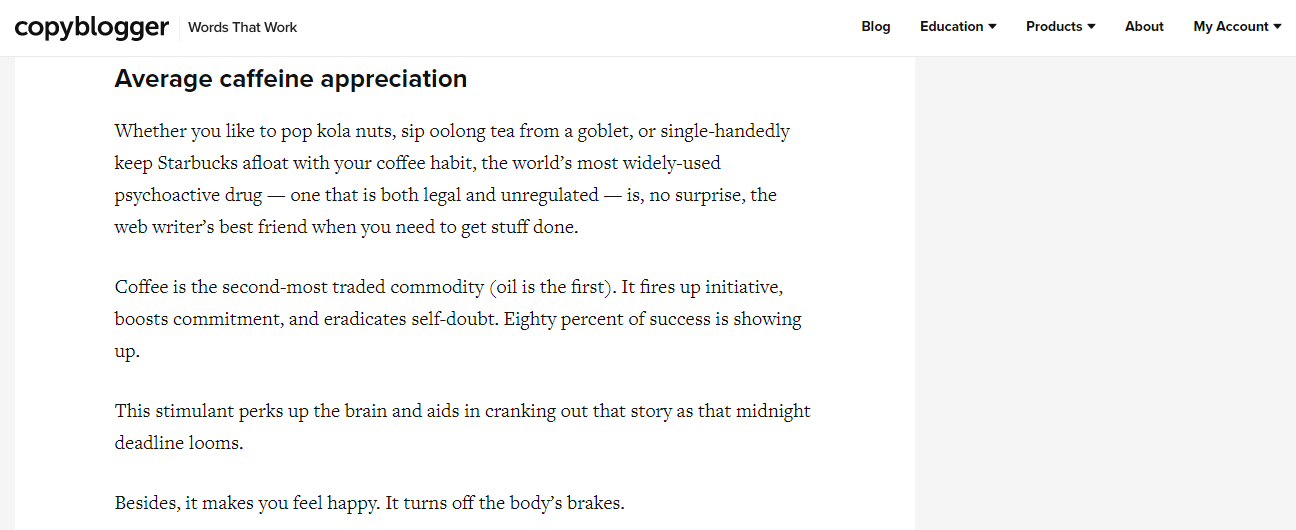This screenshot has width=1296, height=530.
Task: Expand the My Account dropdown arrow
Action: point(1277,27)
